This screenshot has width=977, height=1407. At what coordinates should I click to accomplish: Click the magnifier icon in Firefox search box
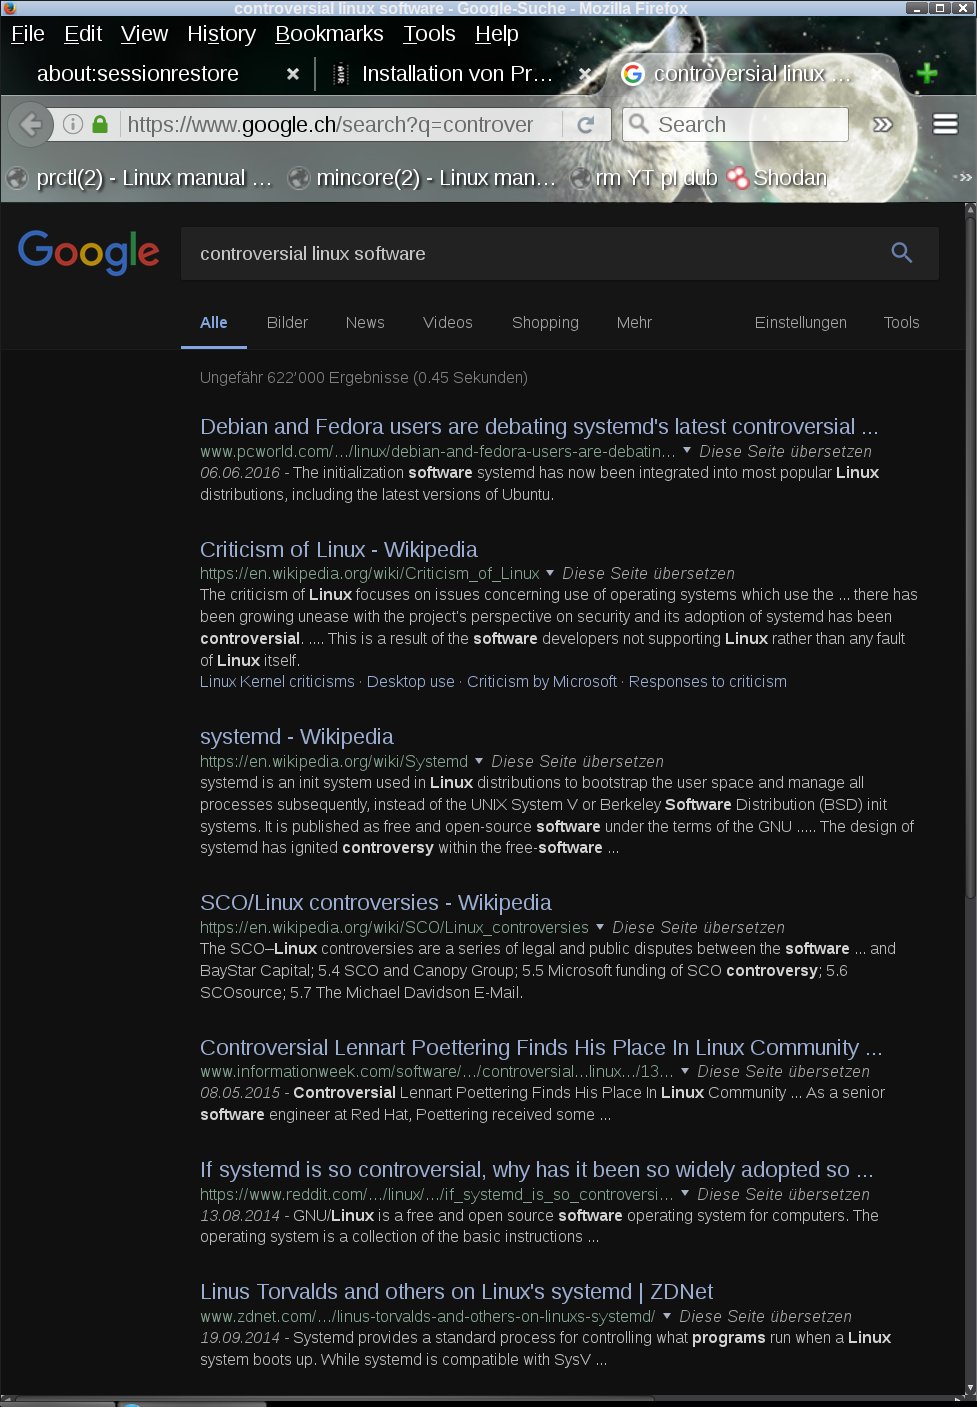click(x=639, y=124)
